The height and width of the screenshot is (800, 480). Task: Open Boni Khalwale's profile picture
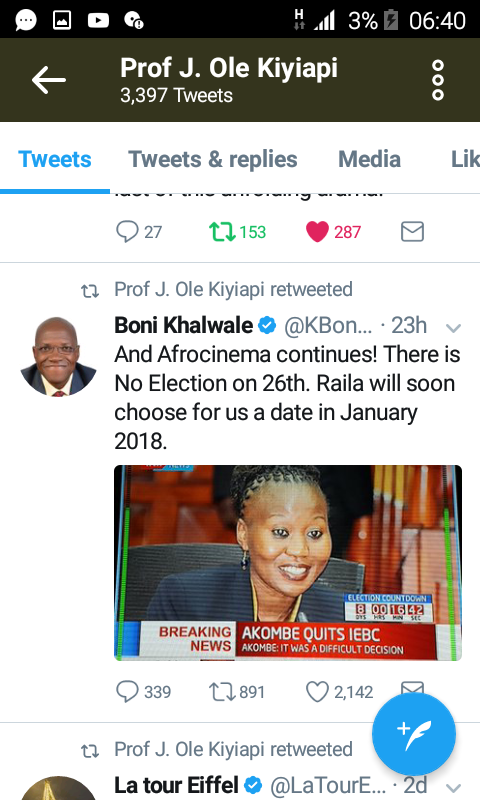pos(58,356)
